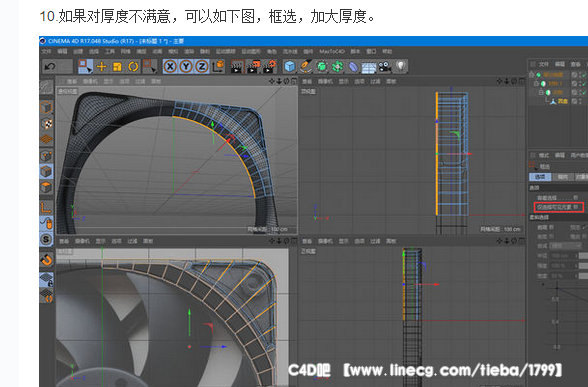The width and height of the screenshot is (588, 387).
Task: Click Render to Picture Viewer icon
Action: click(x=253, y=67)
